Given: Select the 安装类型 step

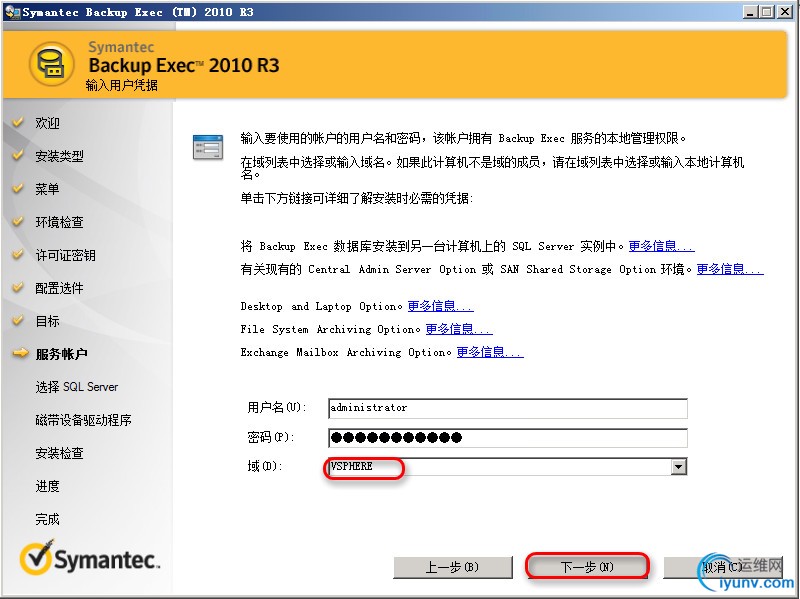Looking at the screenshot, I should click(x=59, y=156).
